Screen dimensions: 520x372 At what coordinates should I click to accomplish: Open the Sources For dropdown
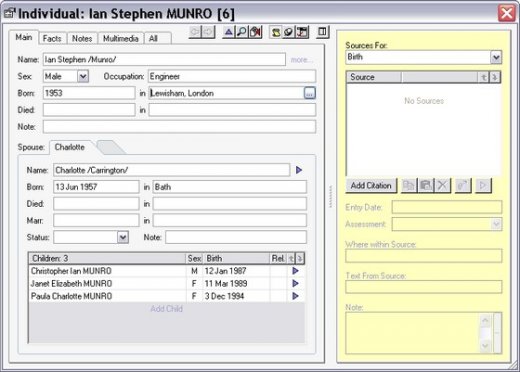(x=496, y=57)
